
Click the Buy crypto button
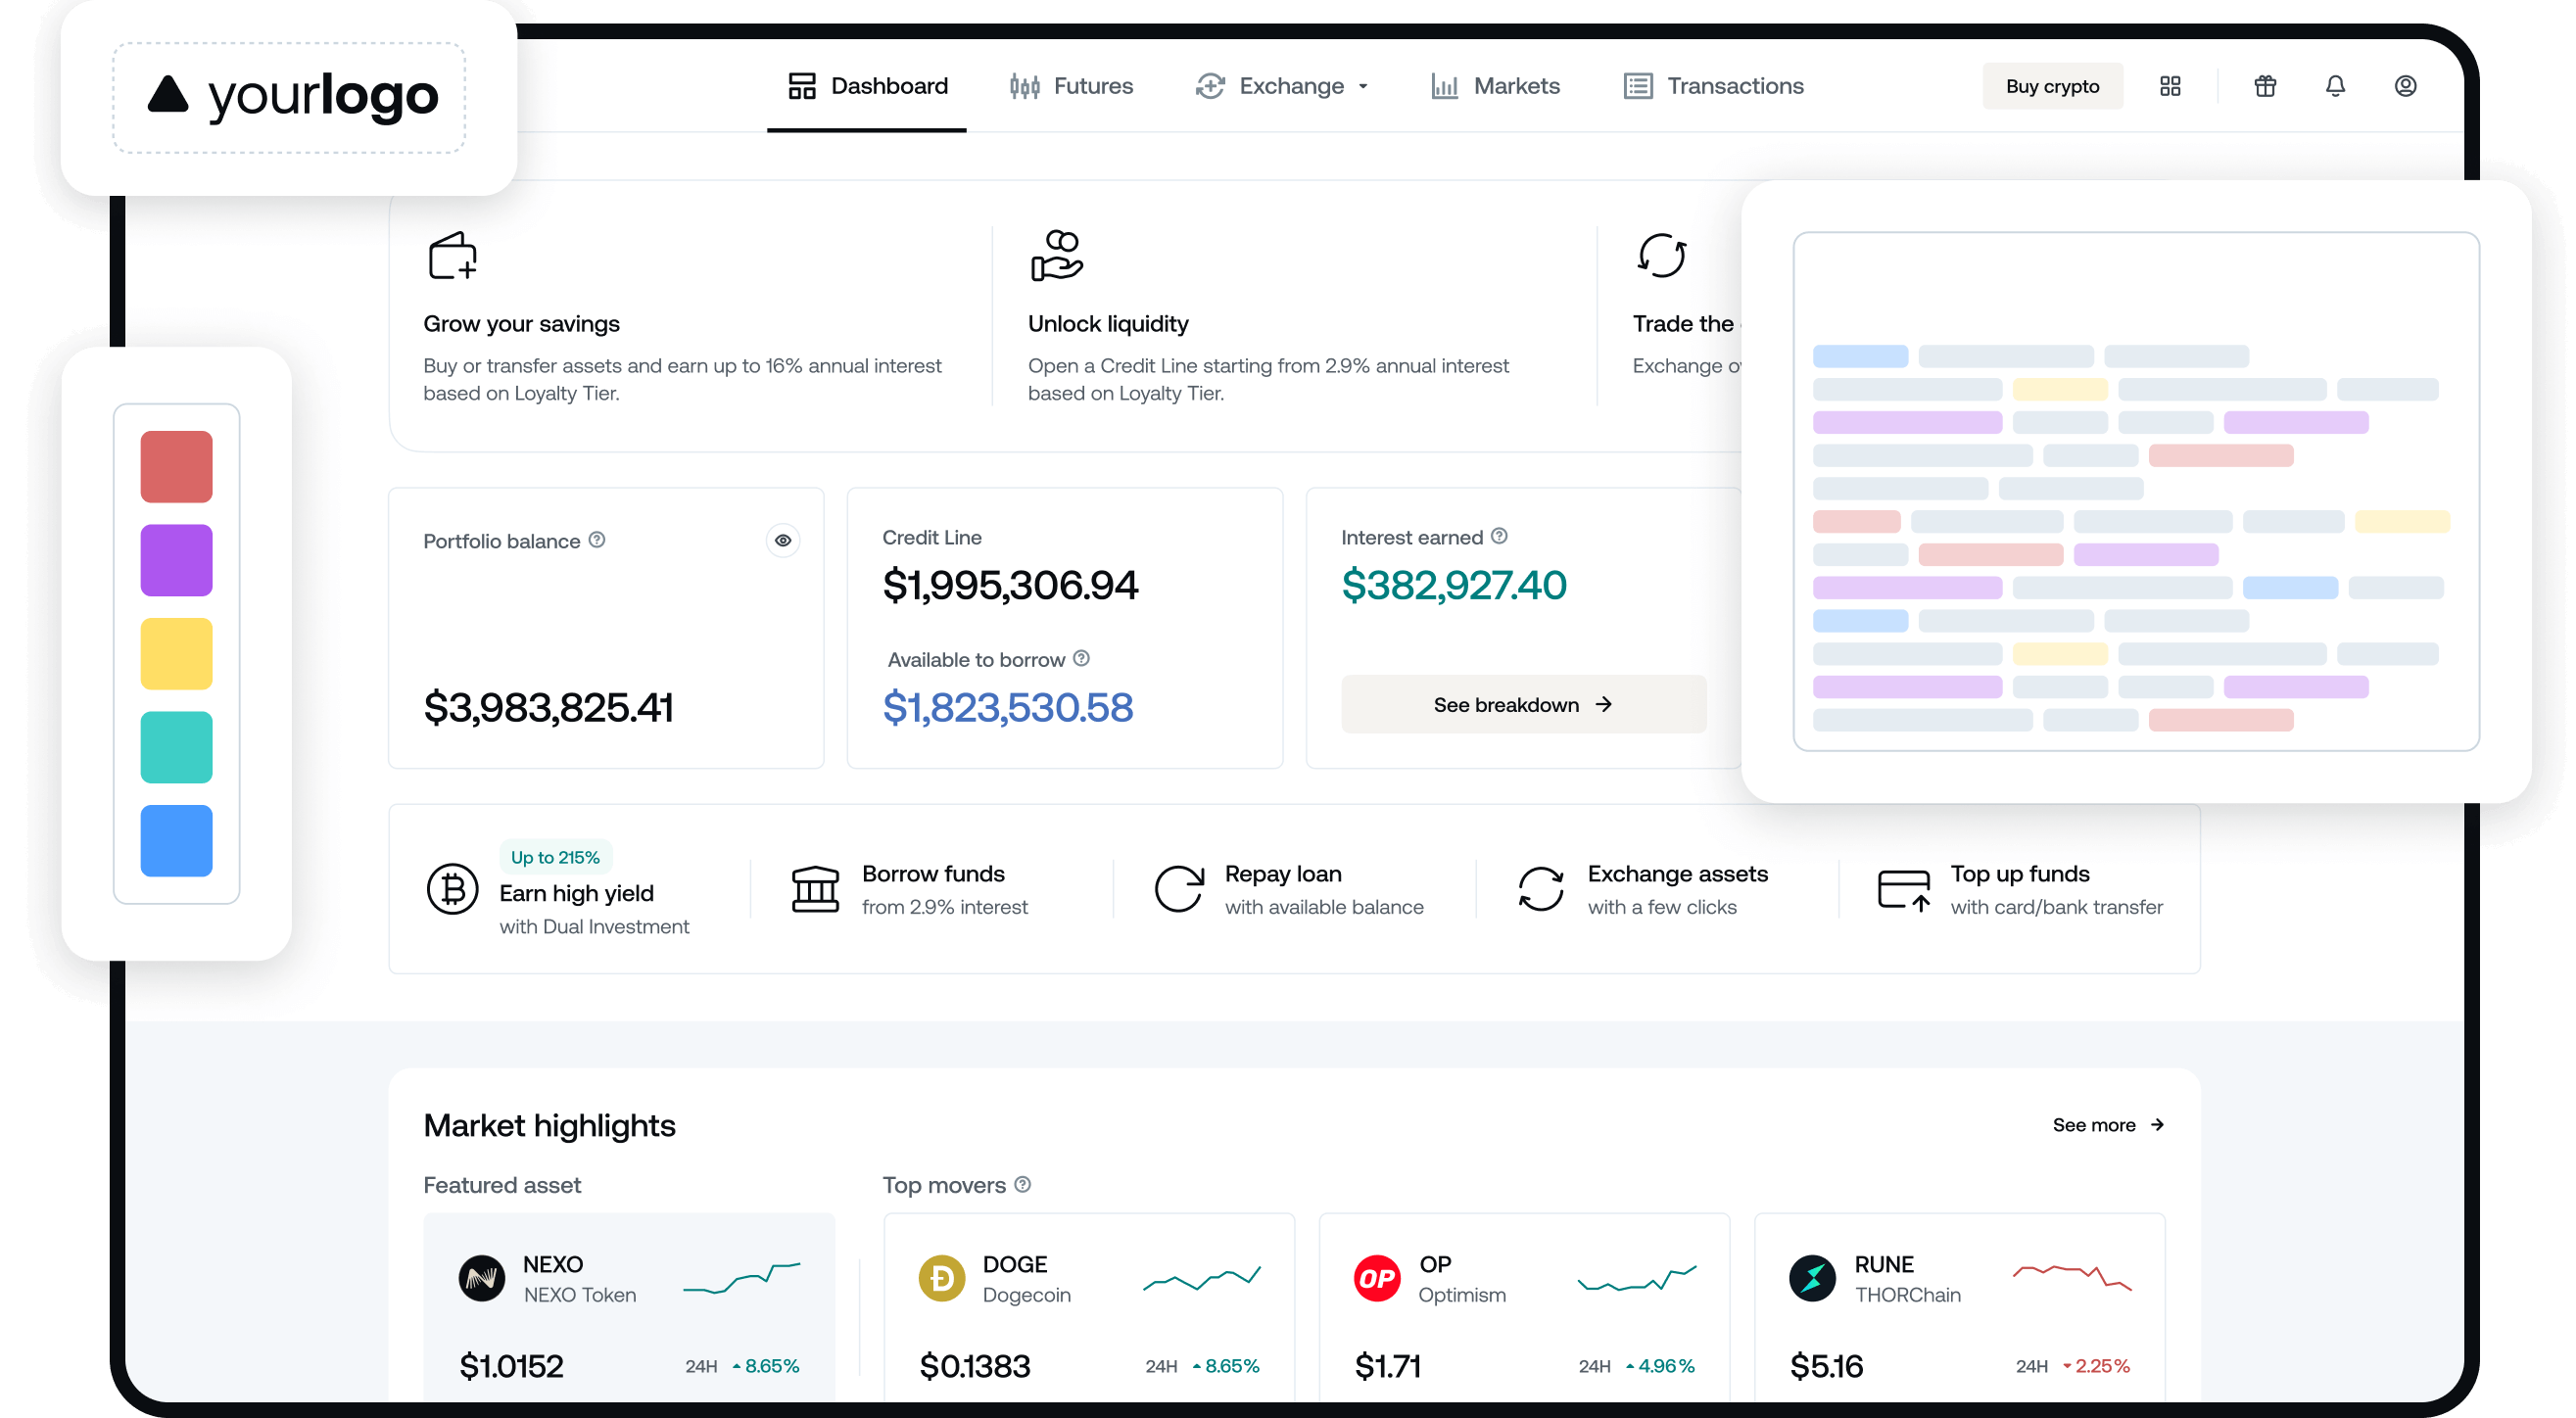2052,86
